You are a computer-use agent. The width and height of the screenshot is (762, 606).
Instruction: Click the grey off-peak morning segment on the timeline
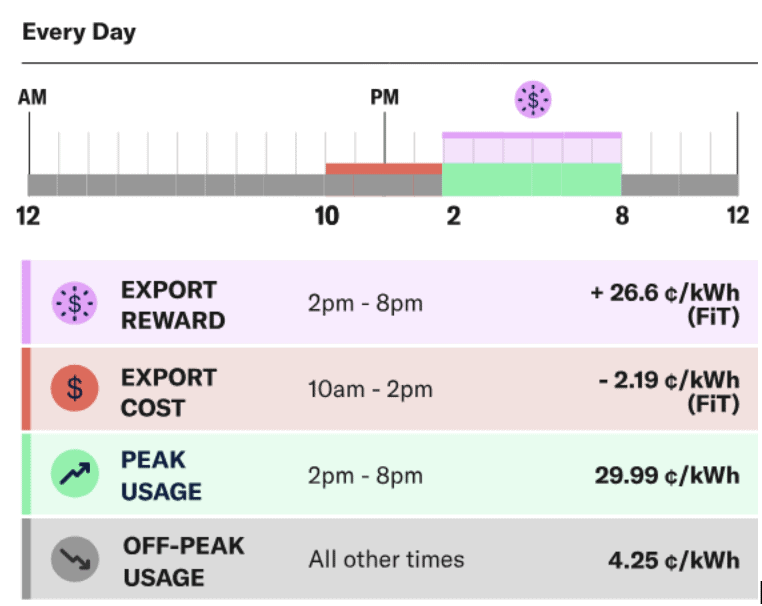point(176,185)
